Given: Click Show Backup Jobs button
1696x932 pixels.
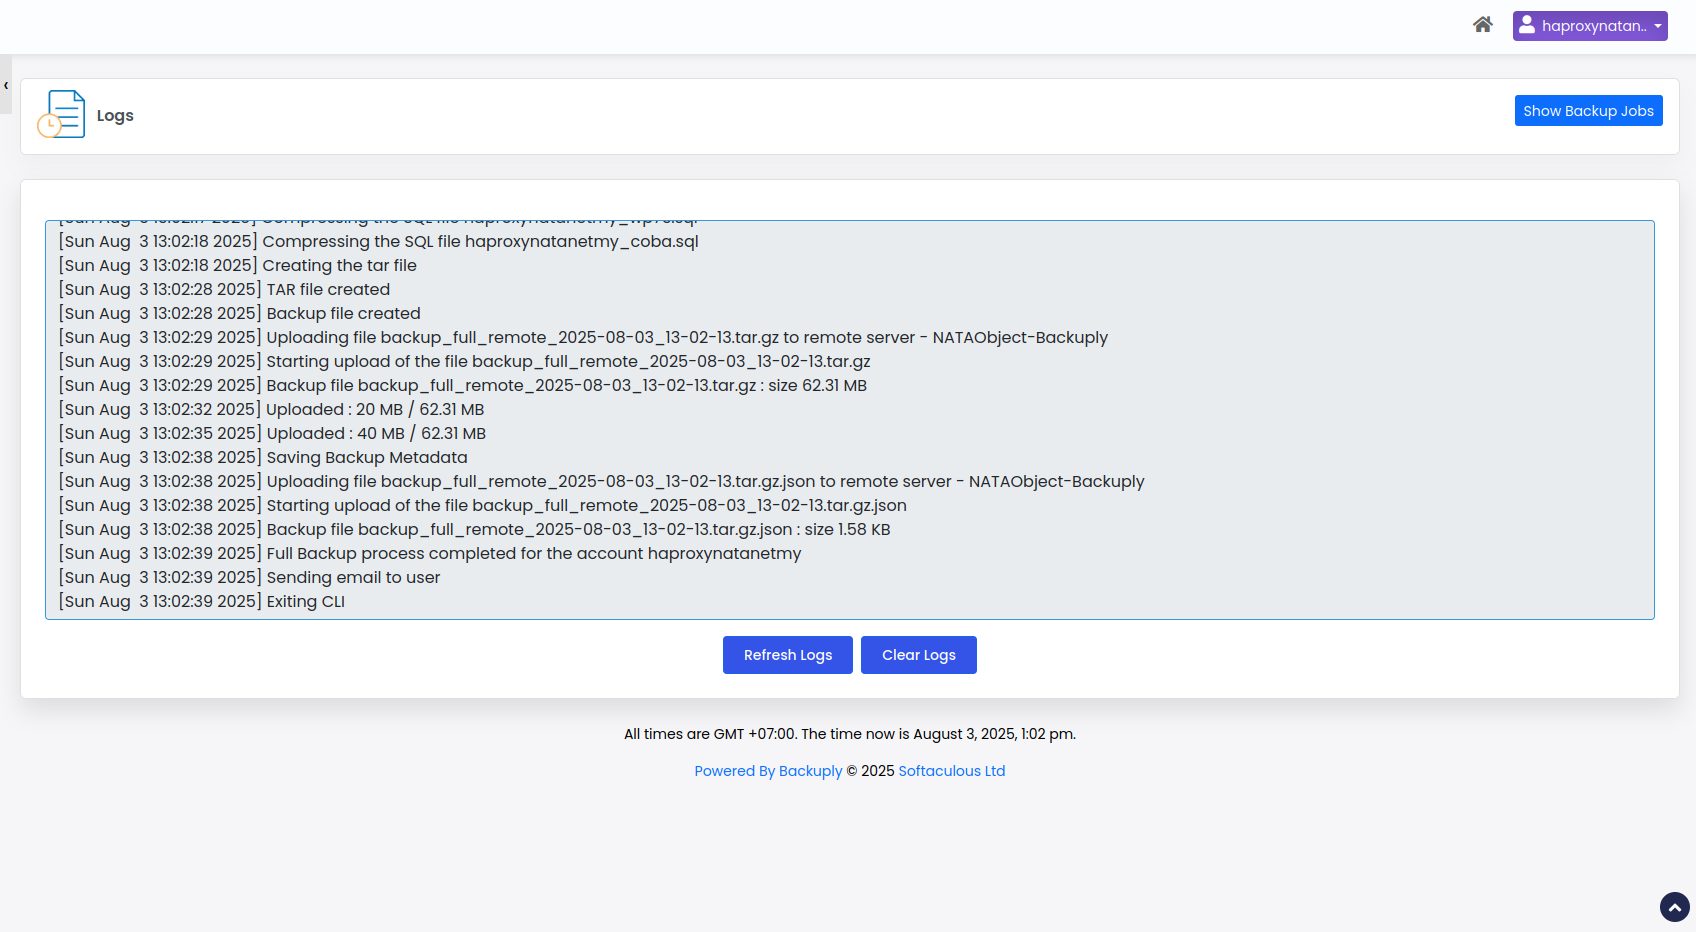Looking at the screenshot, I should point(1588,111).
